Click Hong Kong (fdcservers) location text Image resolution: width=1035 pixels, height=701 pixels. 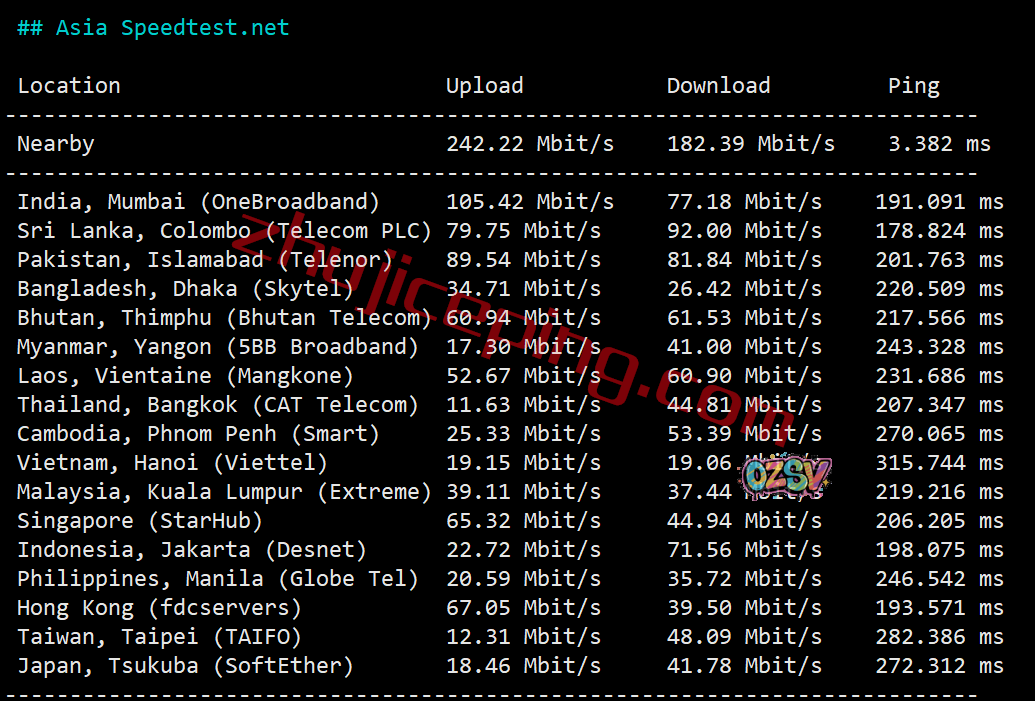point(159,609)
